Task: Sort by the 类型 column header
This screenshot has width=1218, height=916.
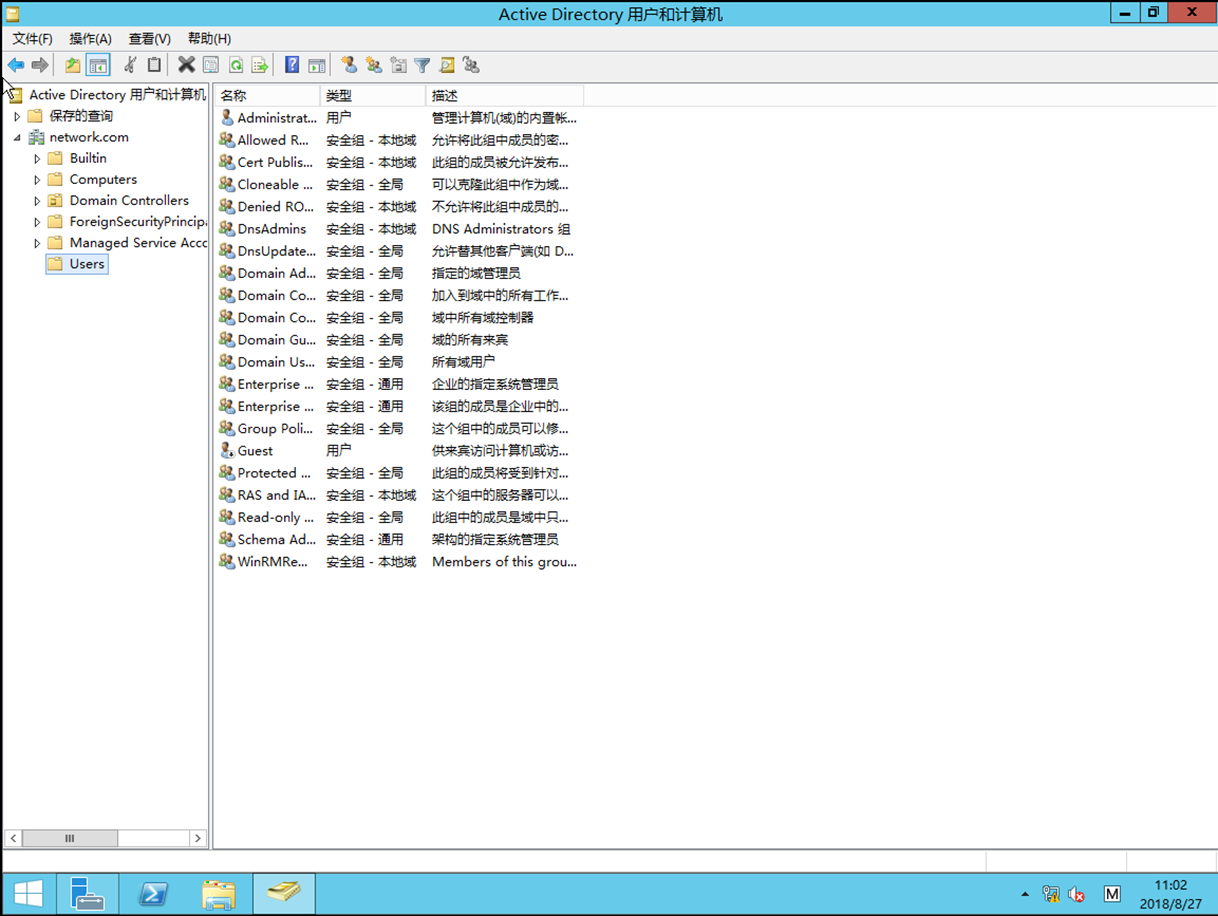Action: pos(373,96)
